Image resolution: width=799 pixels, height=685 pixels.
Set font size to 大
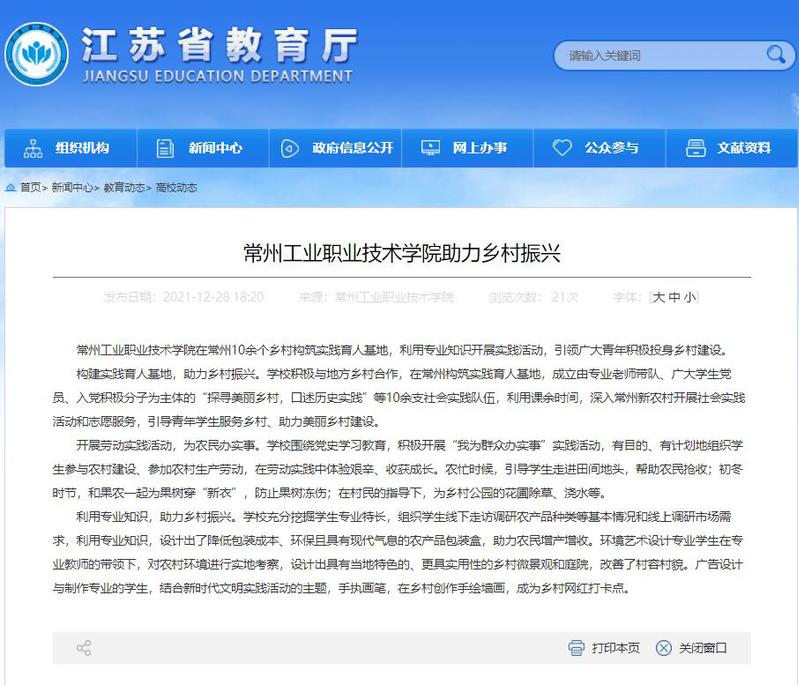(x=658, y=297)
